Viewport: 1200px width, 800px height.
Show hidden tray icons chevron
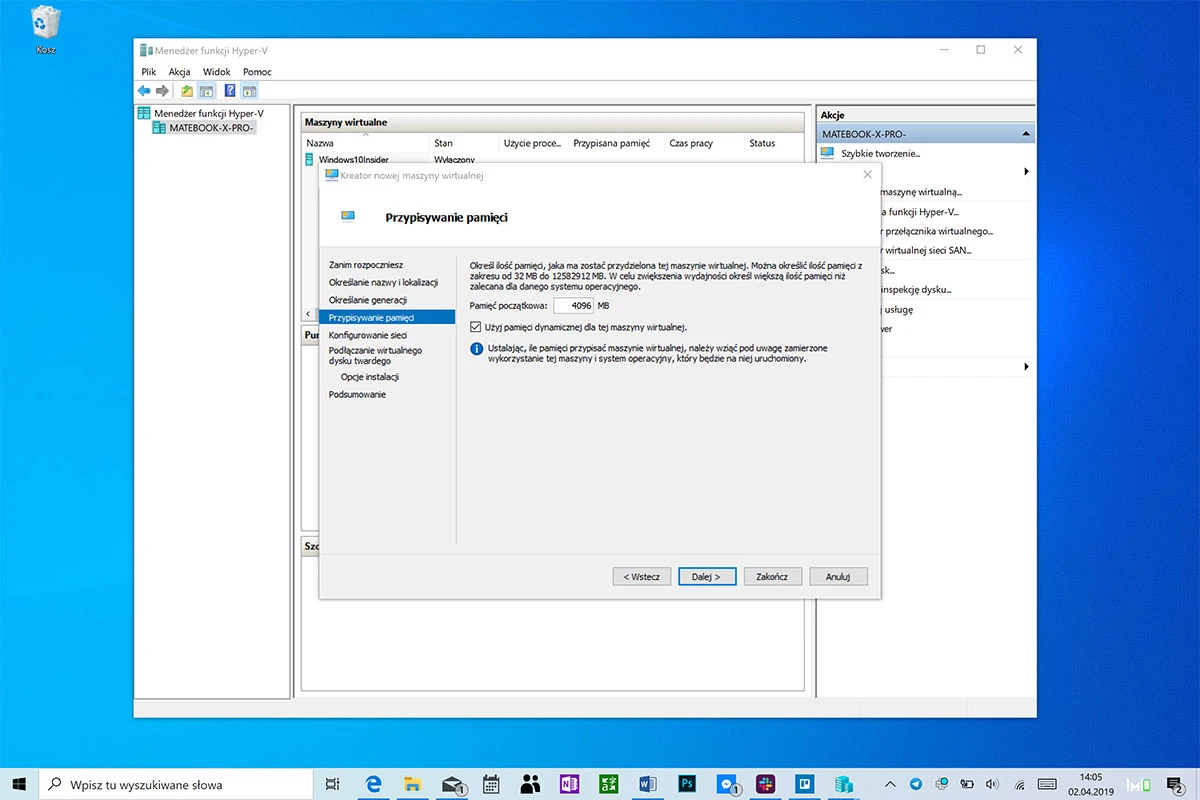point(891,784)
